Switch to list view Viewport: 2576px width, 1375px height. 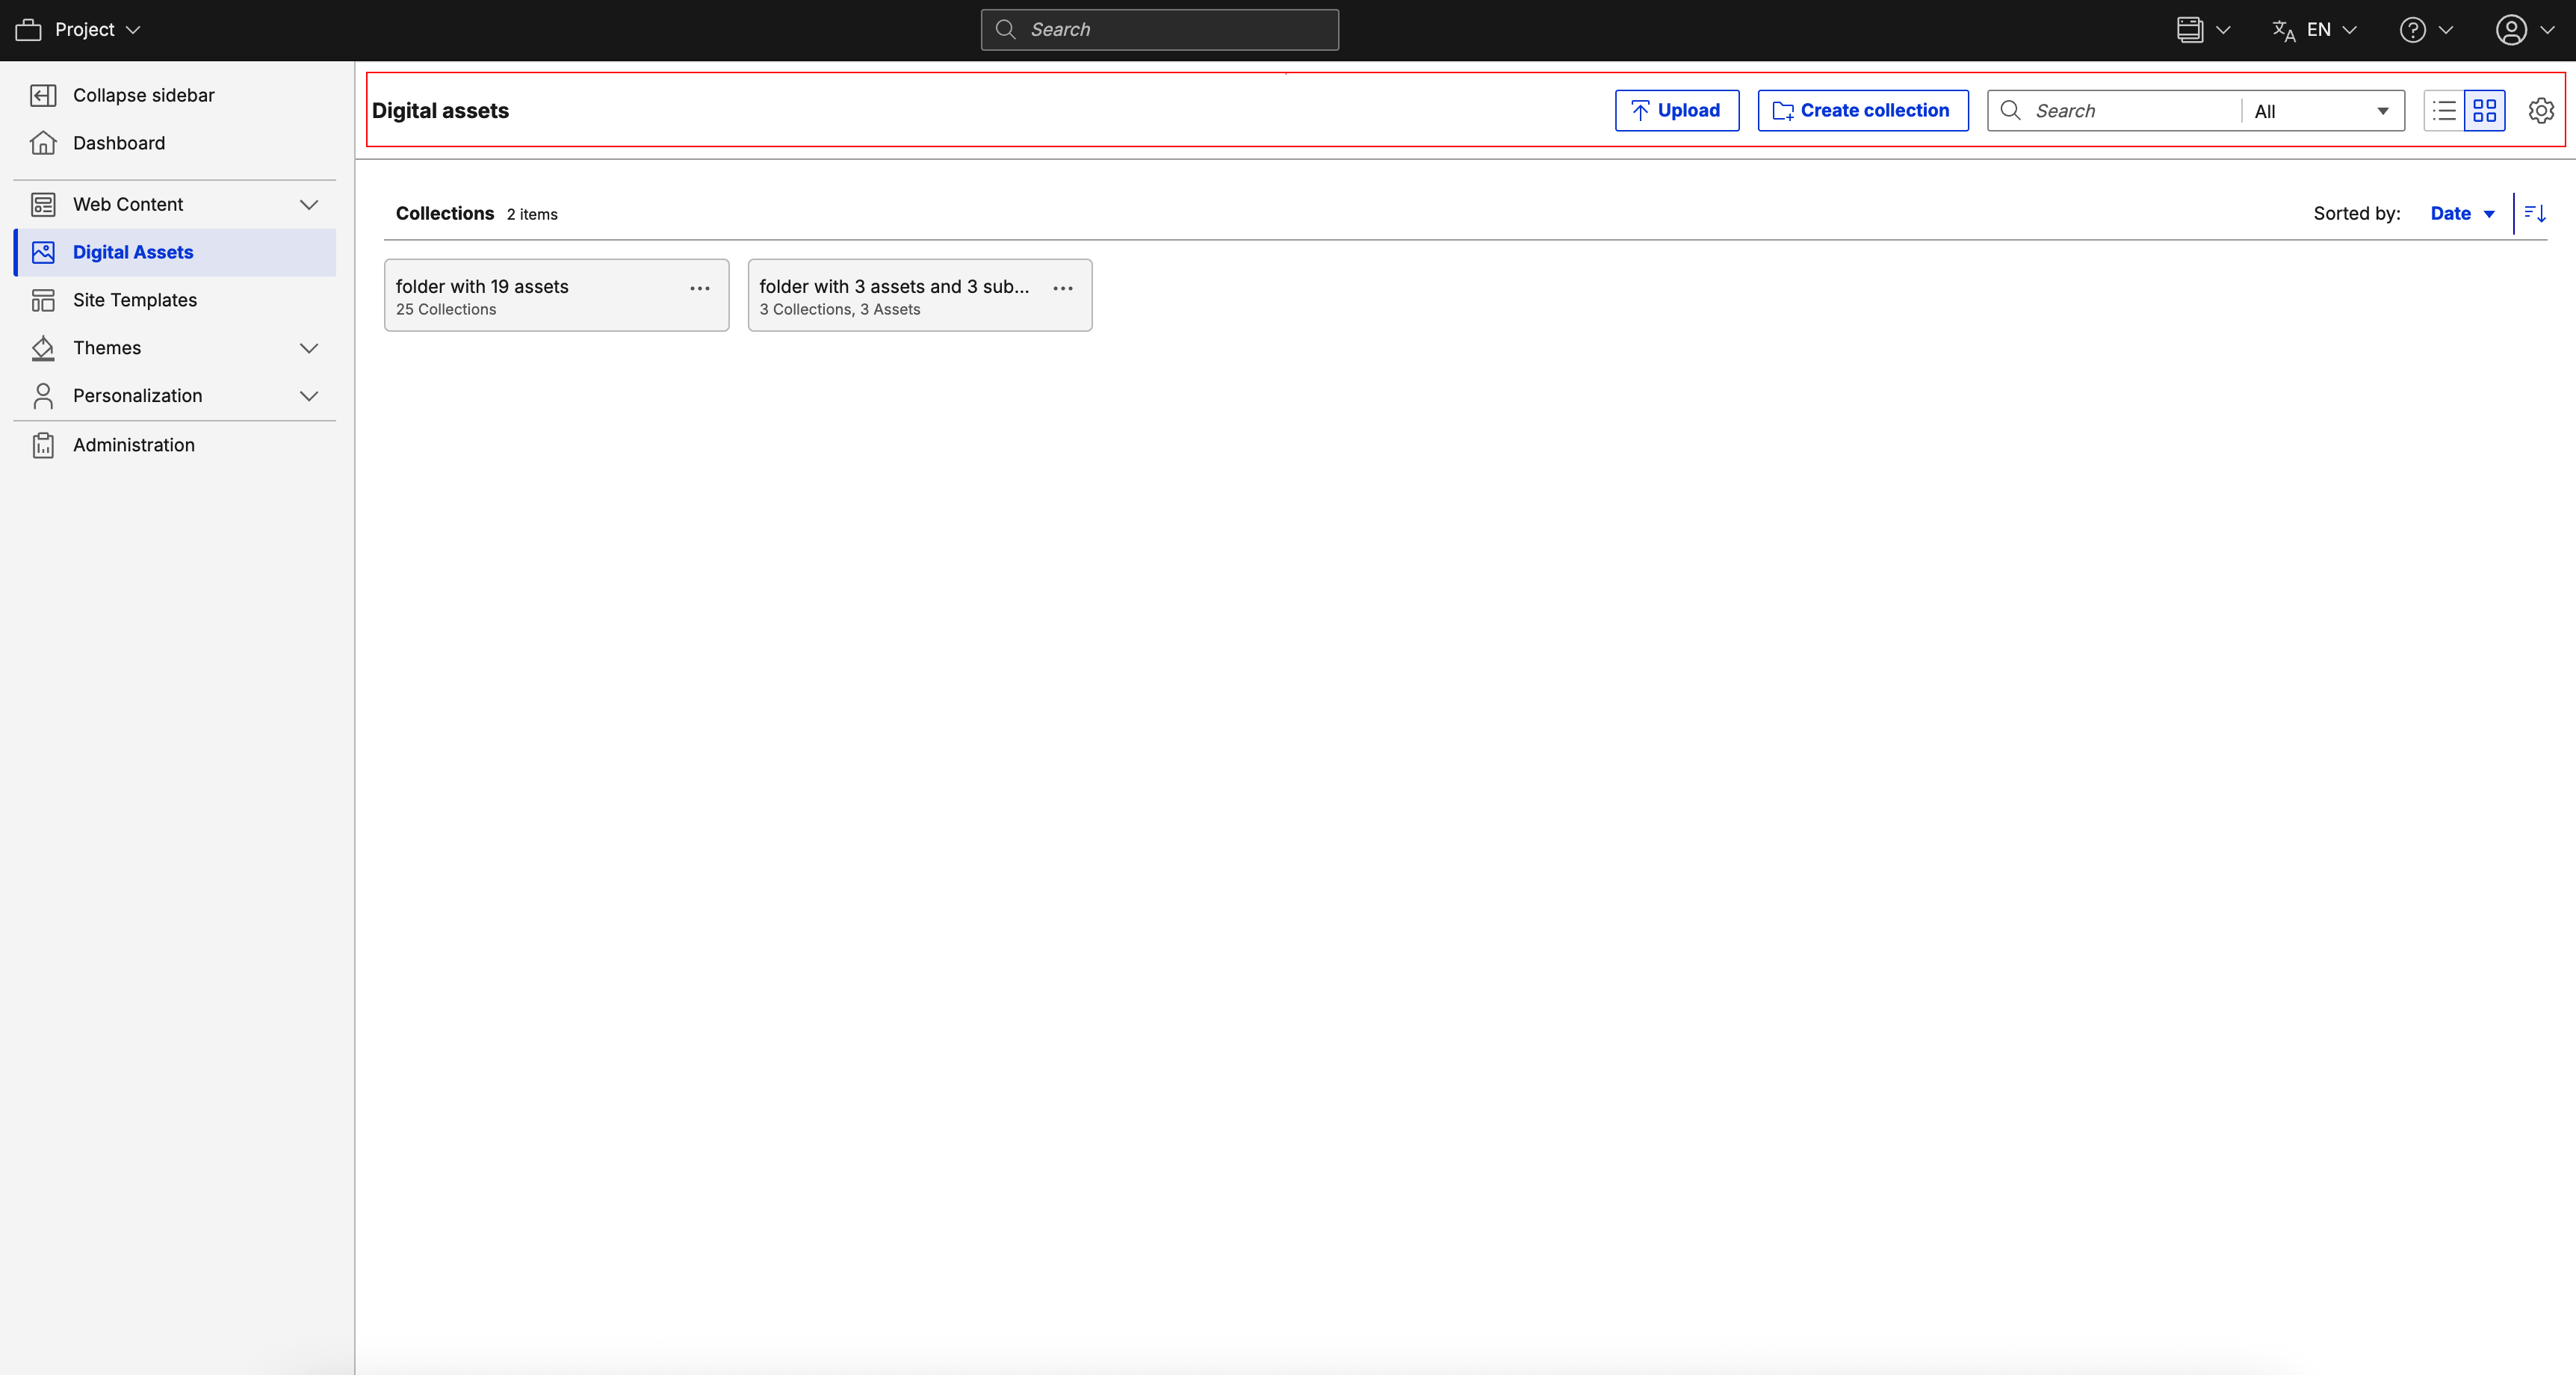pyautogui.click(x=2443, y=110)
